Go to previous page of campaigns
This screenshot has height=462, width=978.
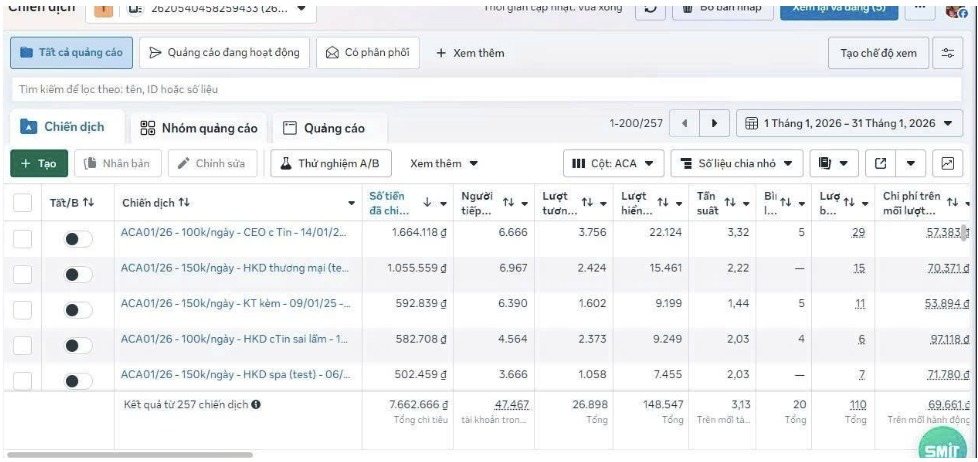[685, 123]
